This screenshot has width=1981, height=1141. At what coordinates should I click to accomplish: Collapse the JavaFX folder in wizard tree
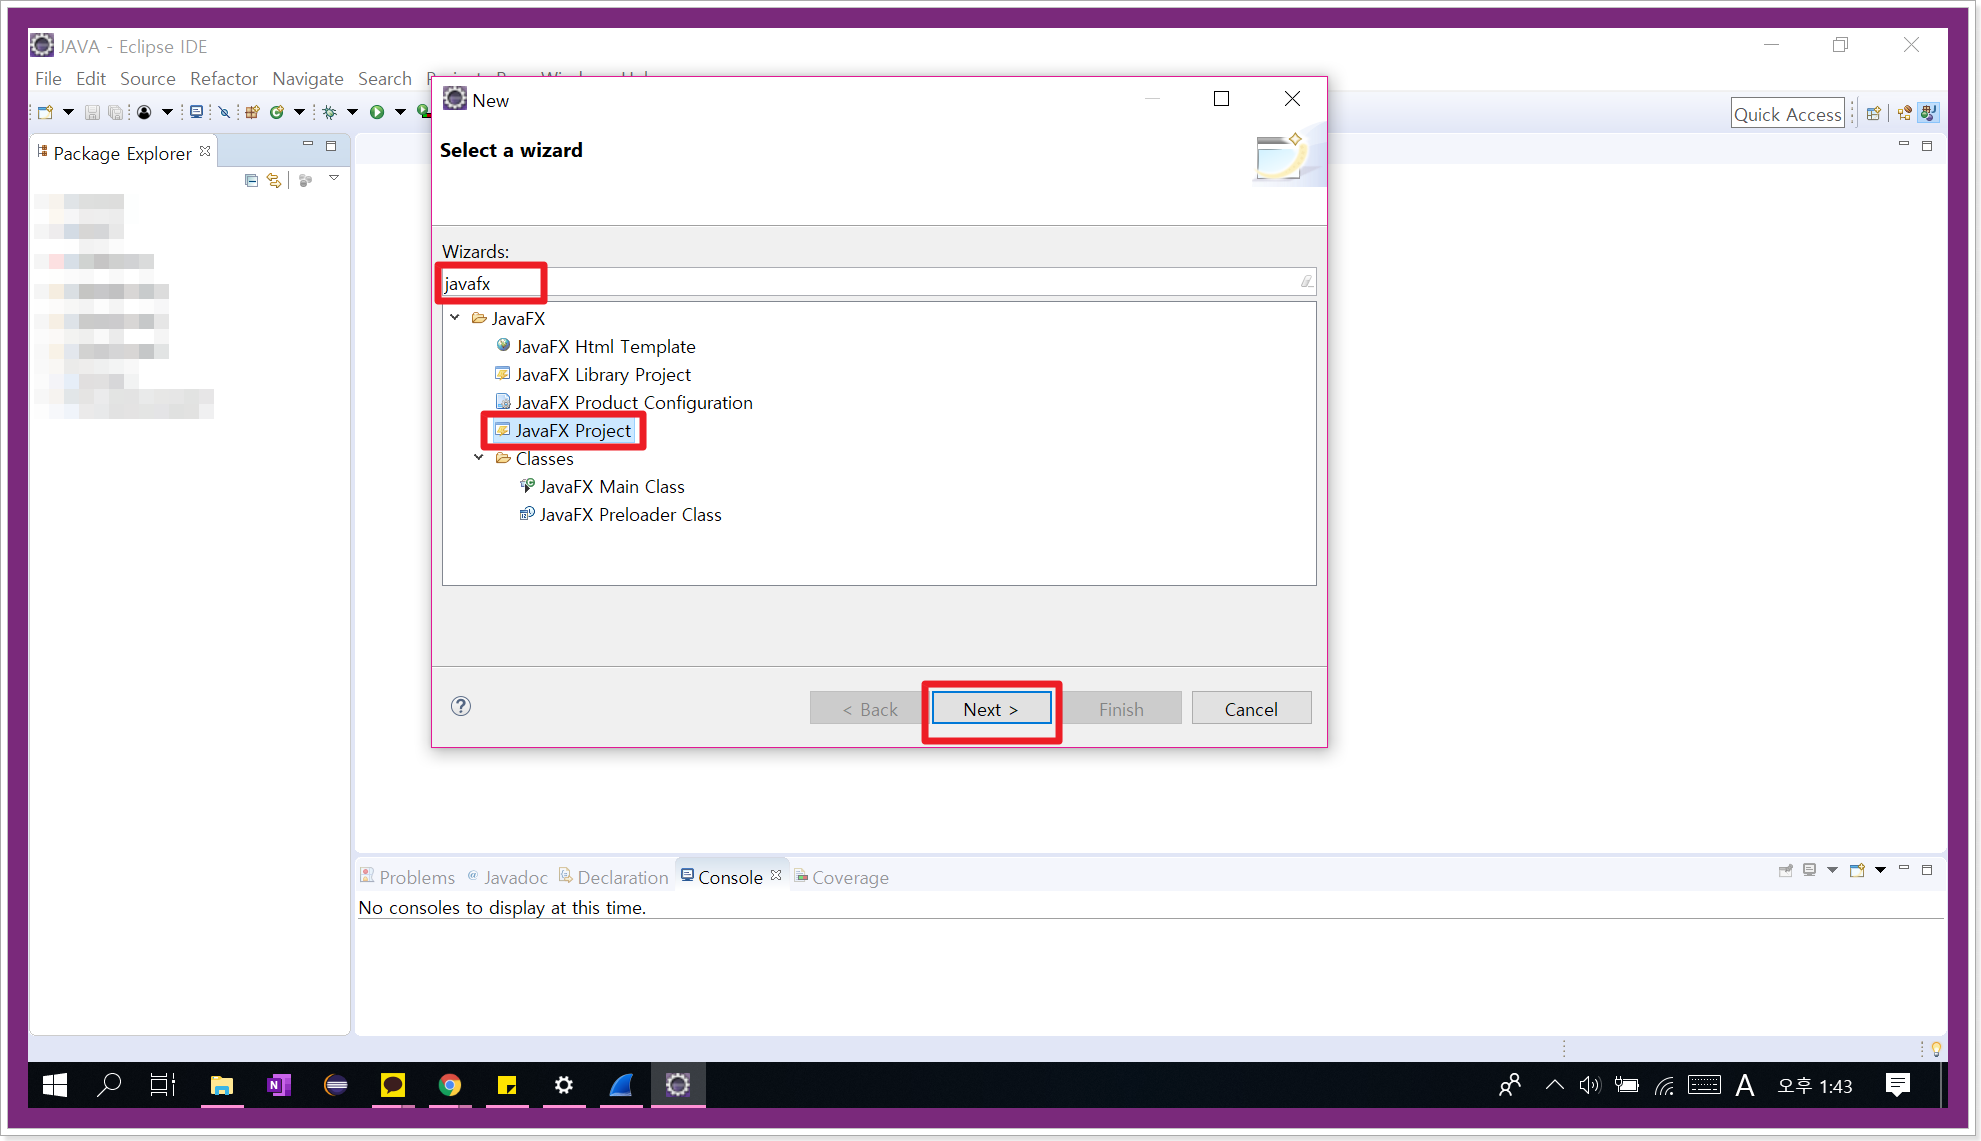455,317
